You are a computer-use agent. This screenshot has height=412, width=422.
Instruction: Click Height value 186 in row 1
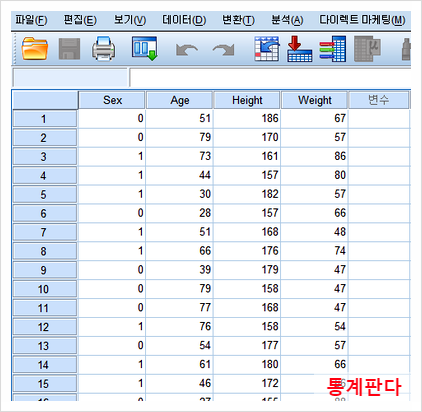(247, 118)
